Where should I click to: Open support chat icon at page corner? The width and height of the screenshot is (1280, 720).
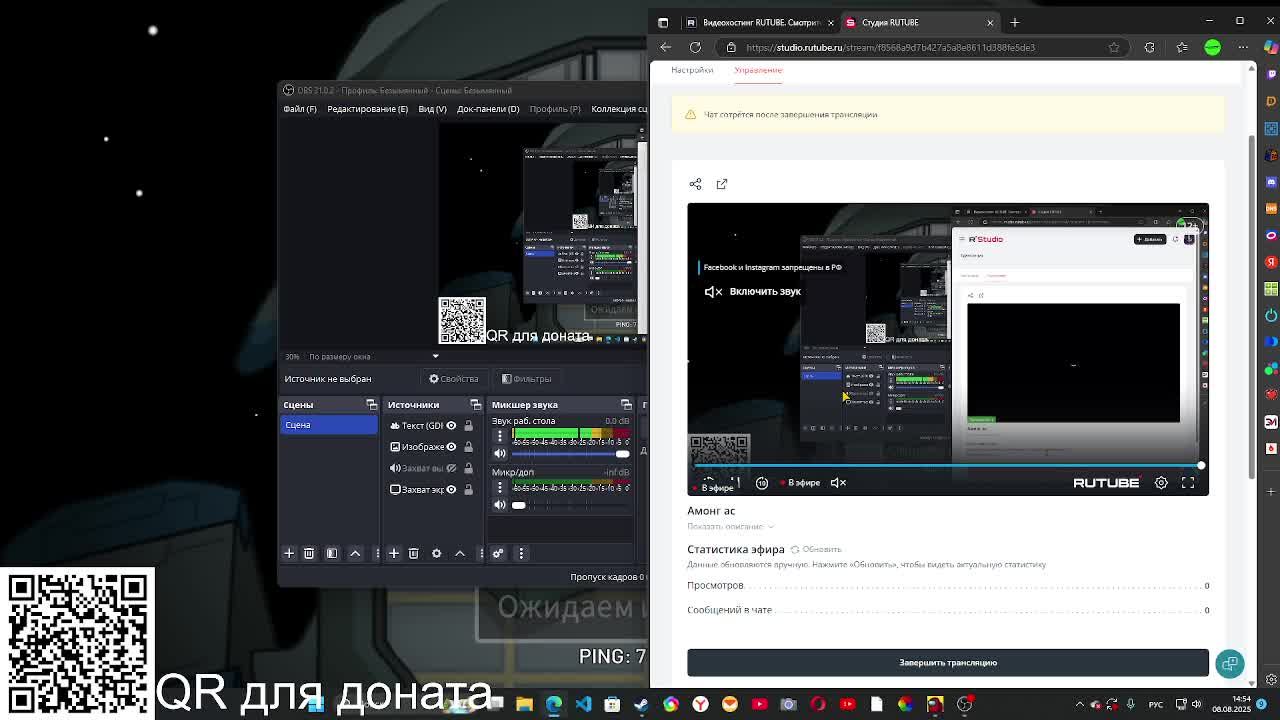(1230, 664)
